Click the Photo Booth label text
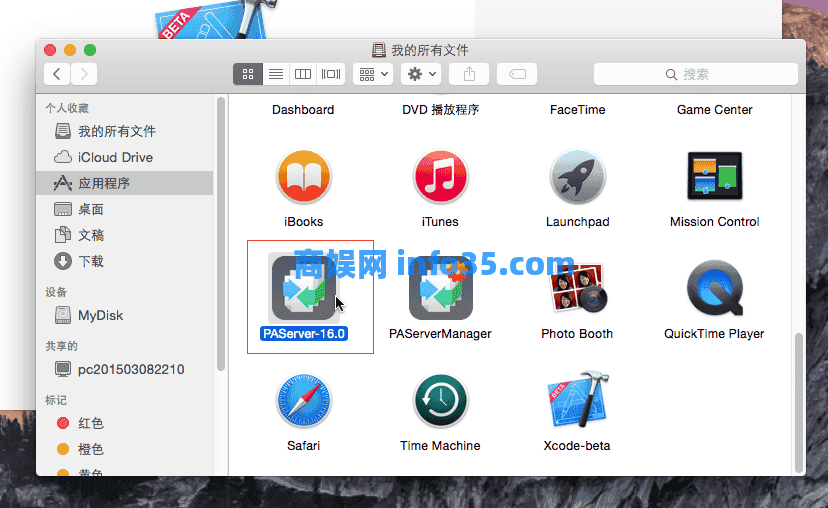Screen dimensions: 828x508 (x=577, y=334)
